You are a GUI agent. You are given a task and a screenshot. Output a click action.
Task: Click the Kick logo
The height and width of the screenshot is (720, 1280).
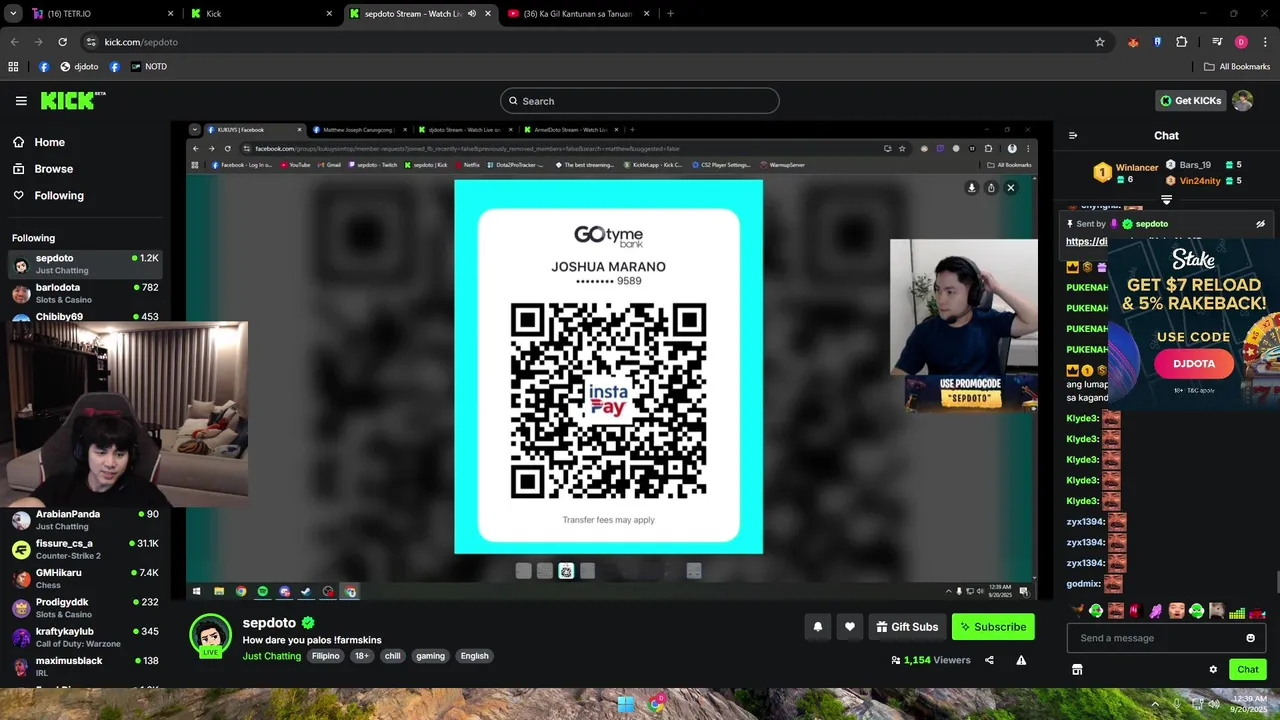[72, 100]
